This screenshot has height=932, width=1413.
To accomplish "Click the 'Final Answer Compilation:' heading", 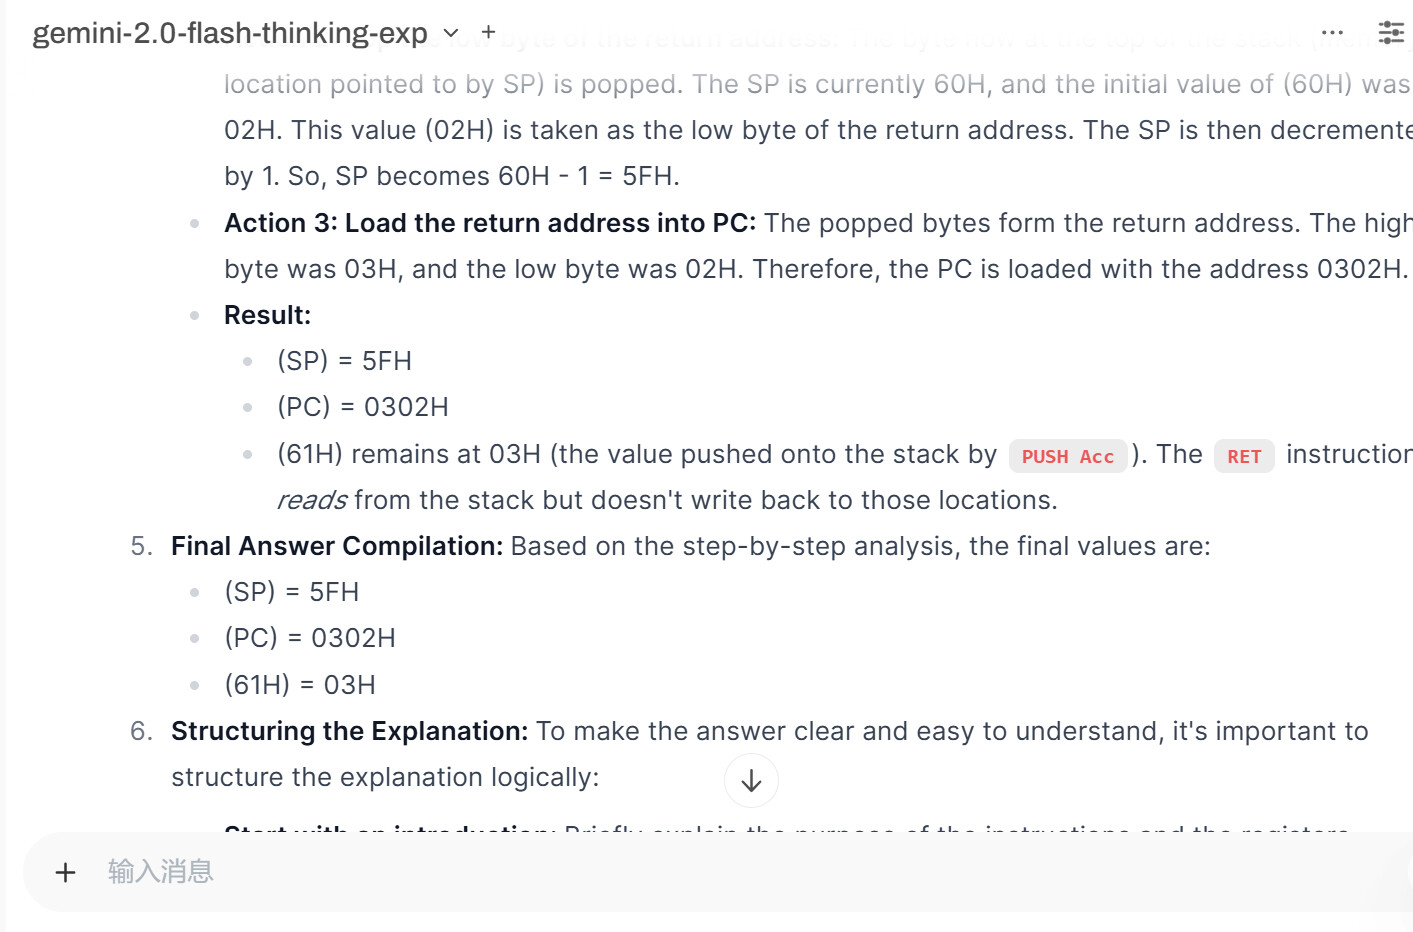I will coord(337,546).
